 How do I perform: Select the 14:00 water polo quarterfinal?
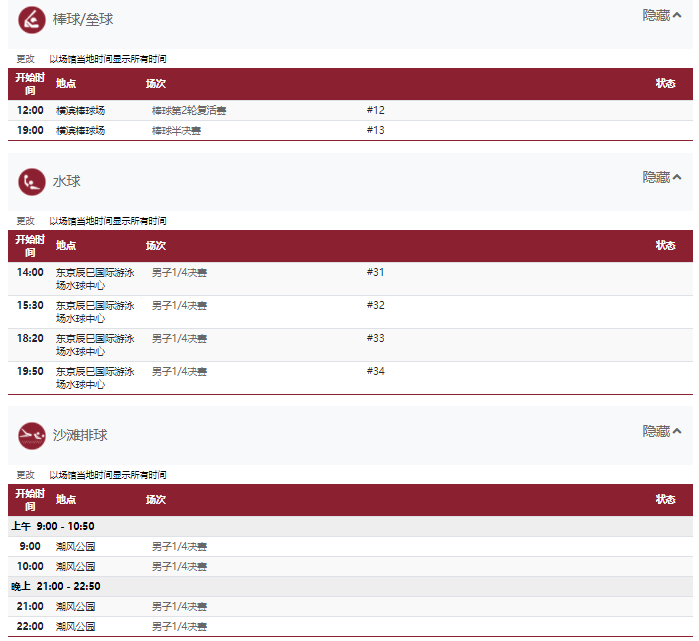pyautogui.click(x=350, y=279)
